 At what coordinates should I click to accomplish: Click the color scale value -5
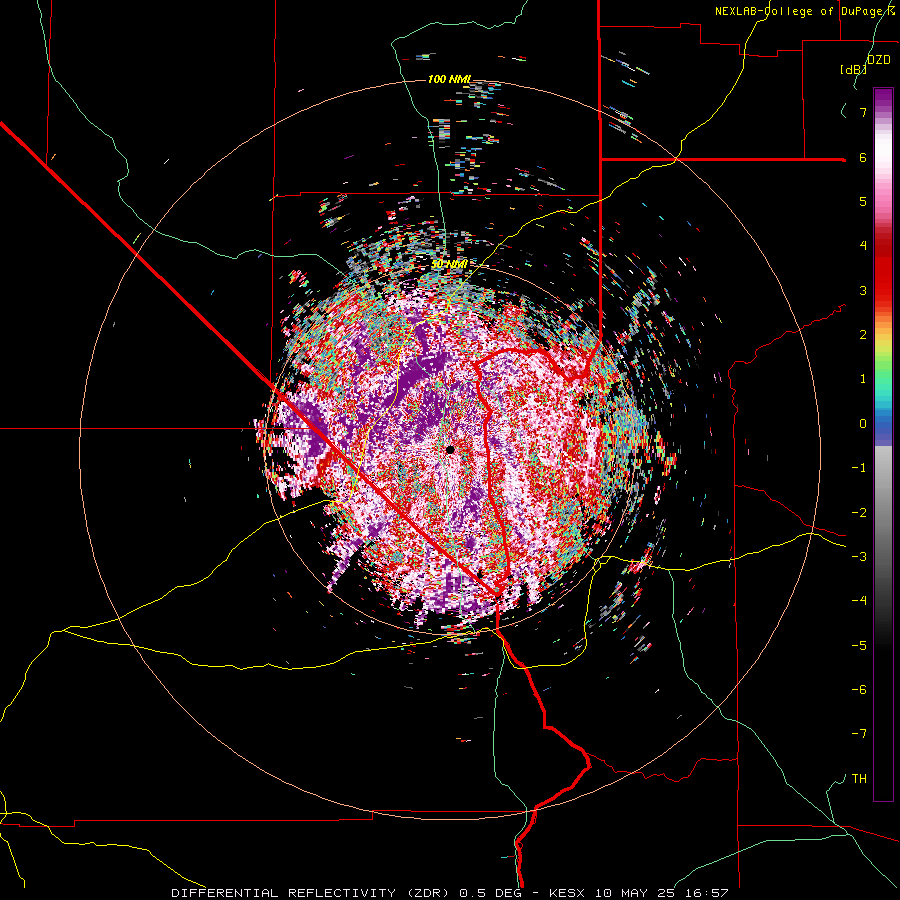859,646
